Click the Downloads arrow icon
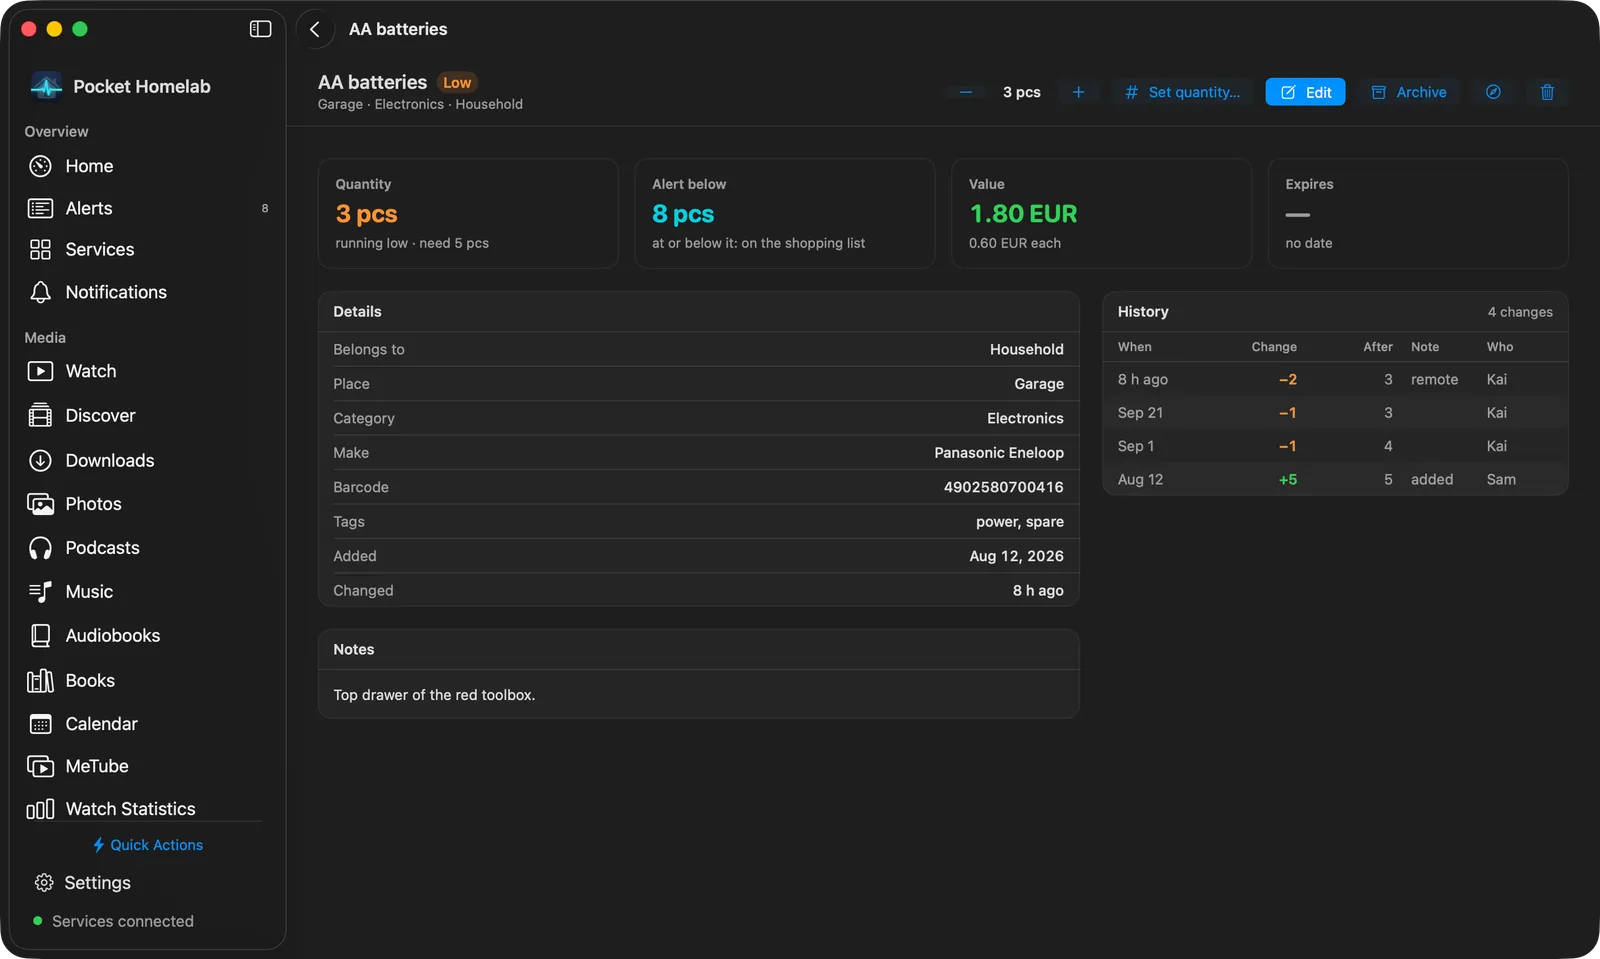The width and height of the screenshot is (1600, 959). coord(40,460)
